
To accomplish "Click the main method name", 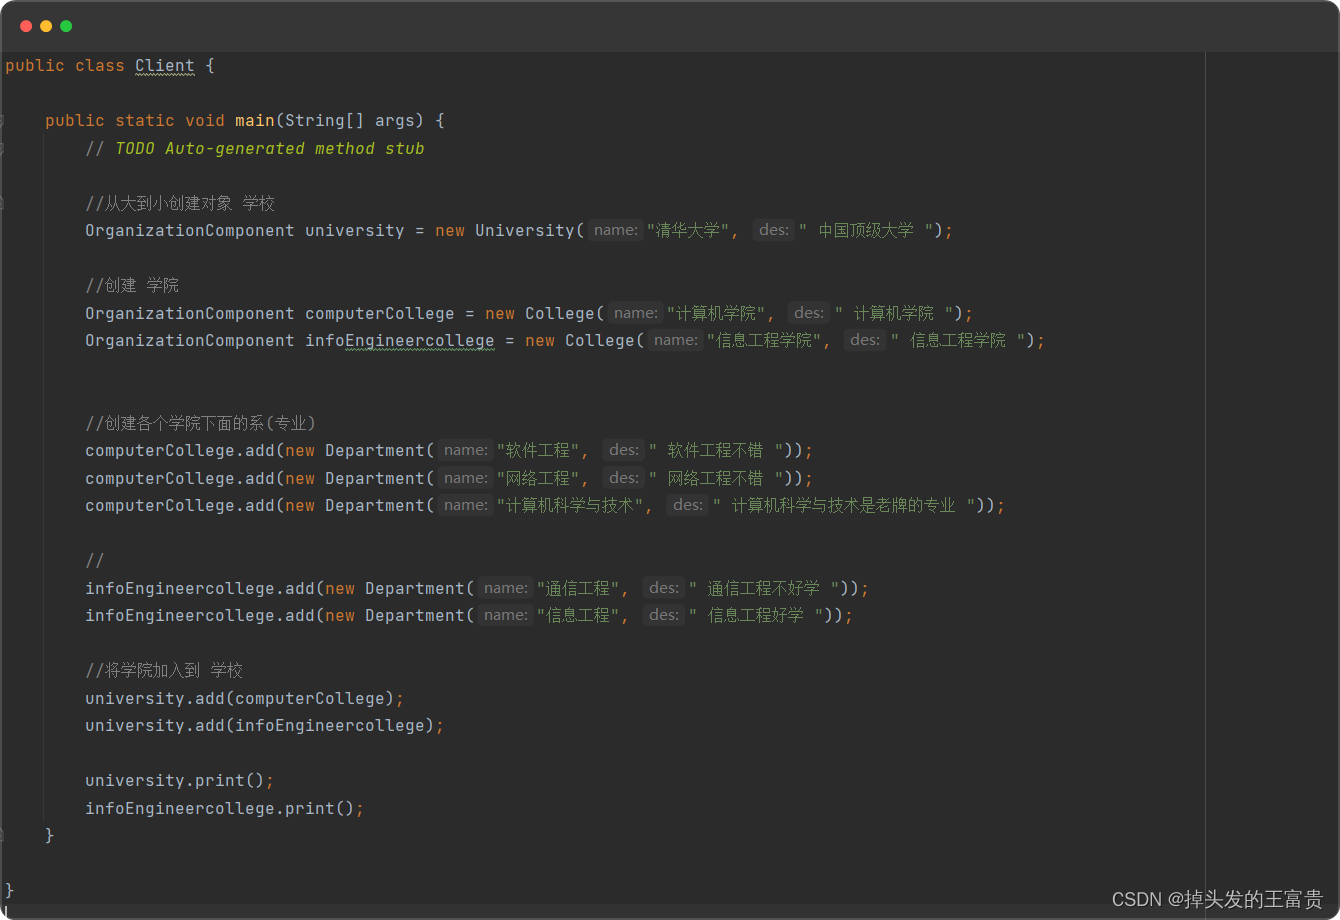I will coord(255,121).
